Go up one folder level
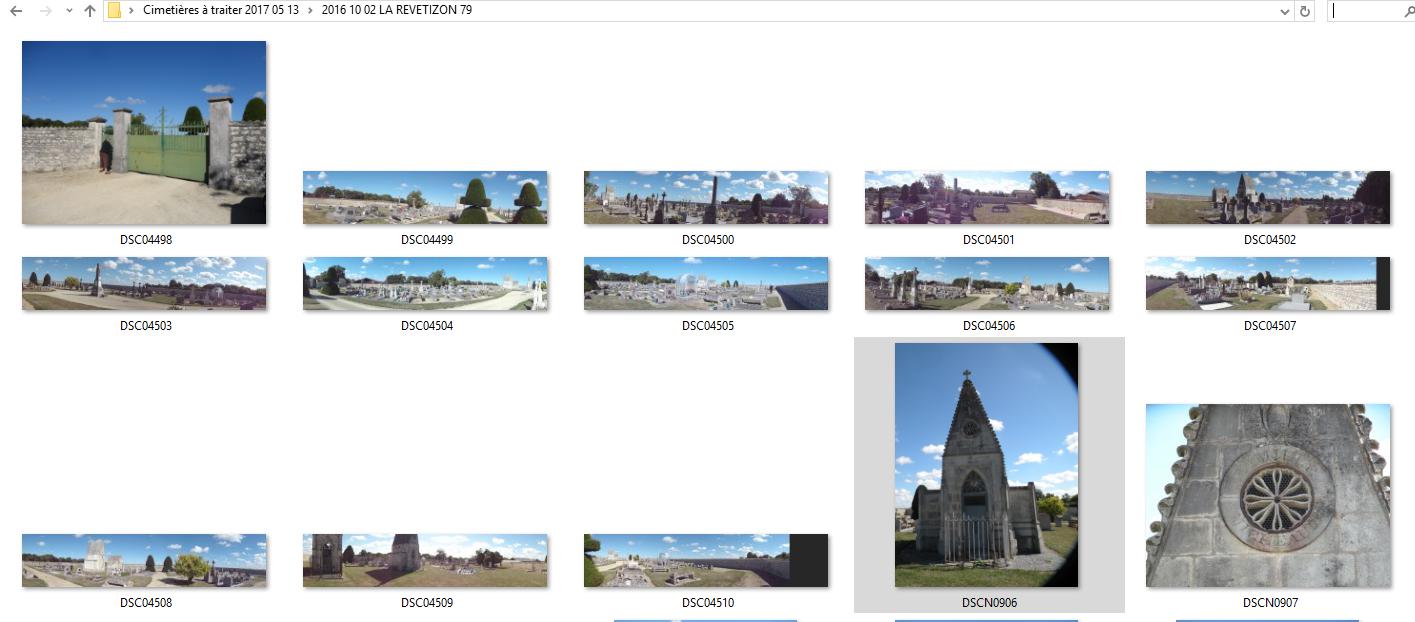This screenshot has height=622, width=1415. (x=90, y=11)
